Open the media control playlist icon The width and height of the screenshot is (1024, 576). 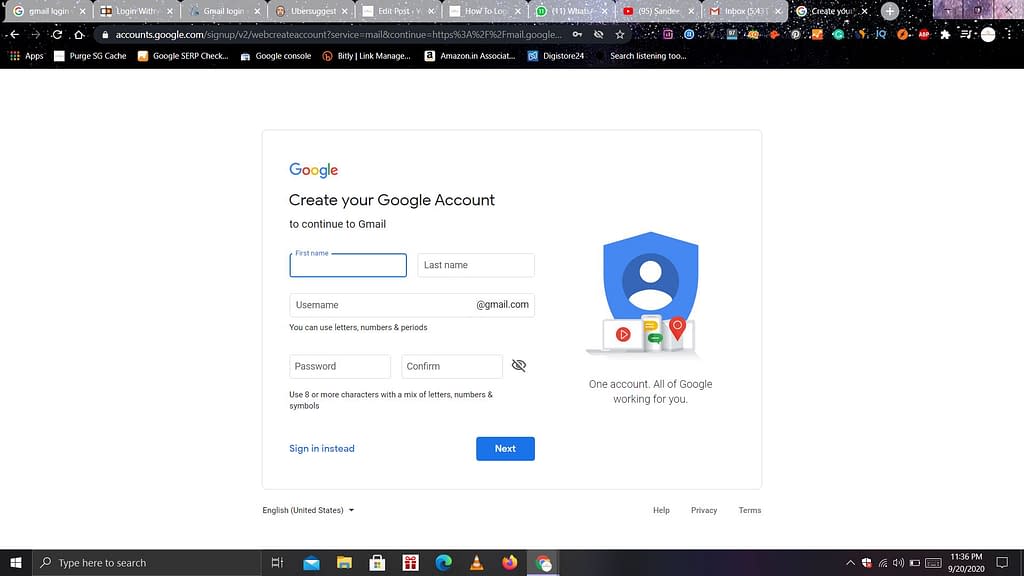[967, 35]
